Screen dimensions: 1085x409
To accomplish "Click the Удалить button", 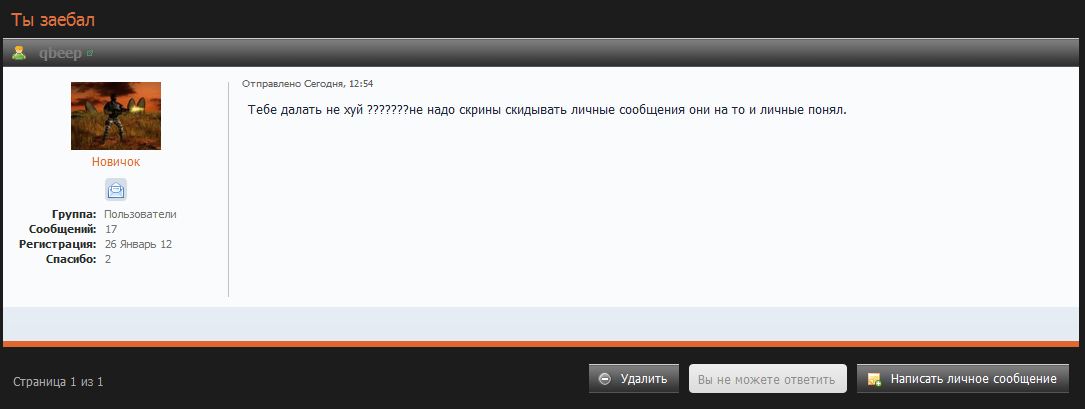I will point(634,379).
